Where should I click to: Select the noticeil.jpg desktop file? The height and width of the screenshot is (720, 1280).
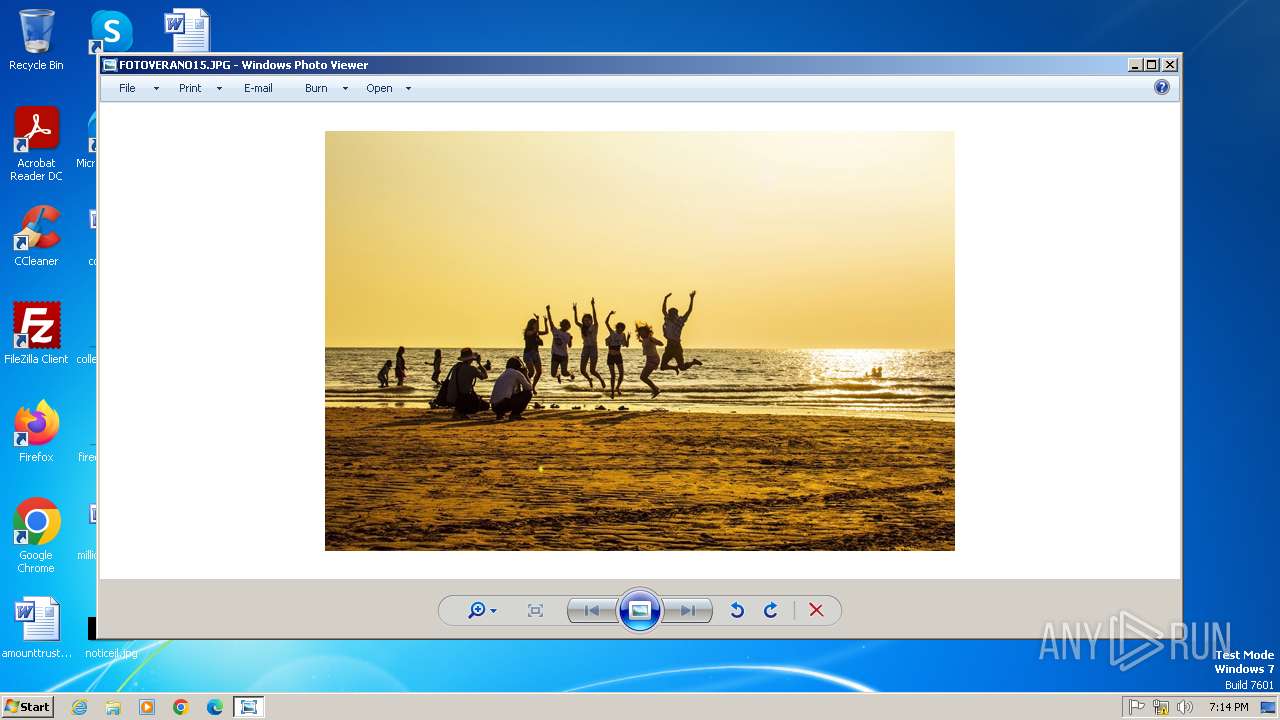pos(111,652)
